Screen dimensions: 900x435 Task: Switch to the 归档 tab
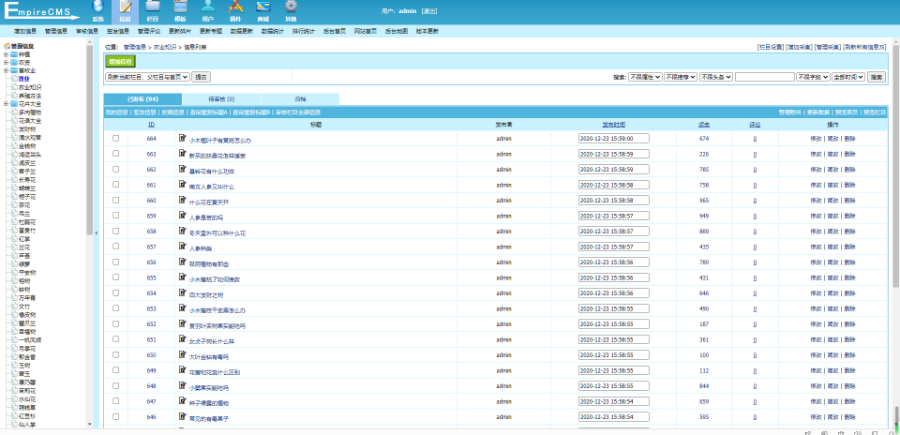(x=300, y=99)
